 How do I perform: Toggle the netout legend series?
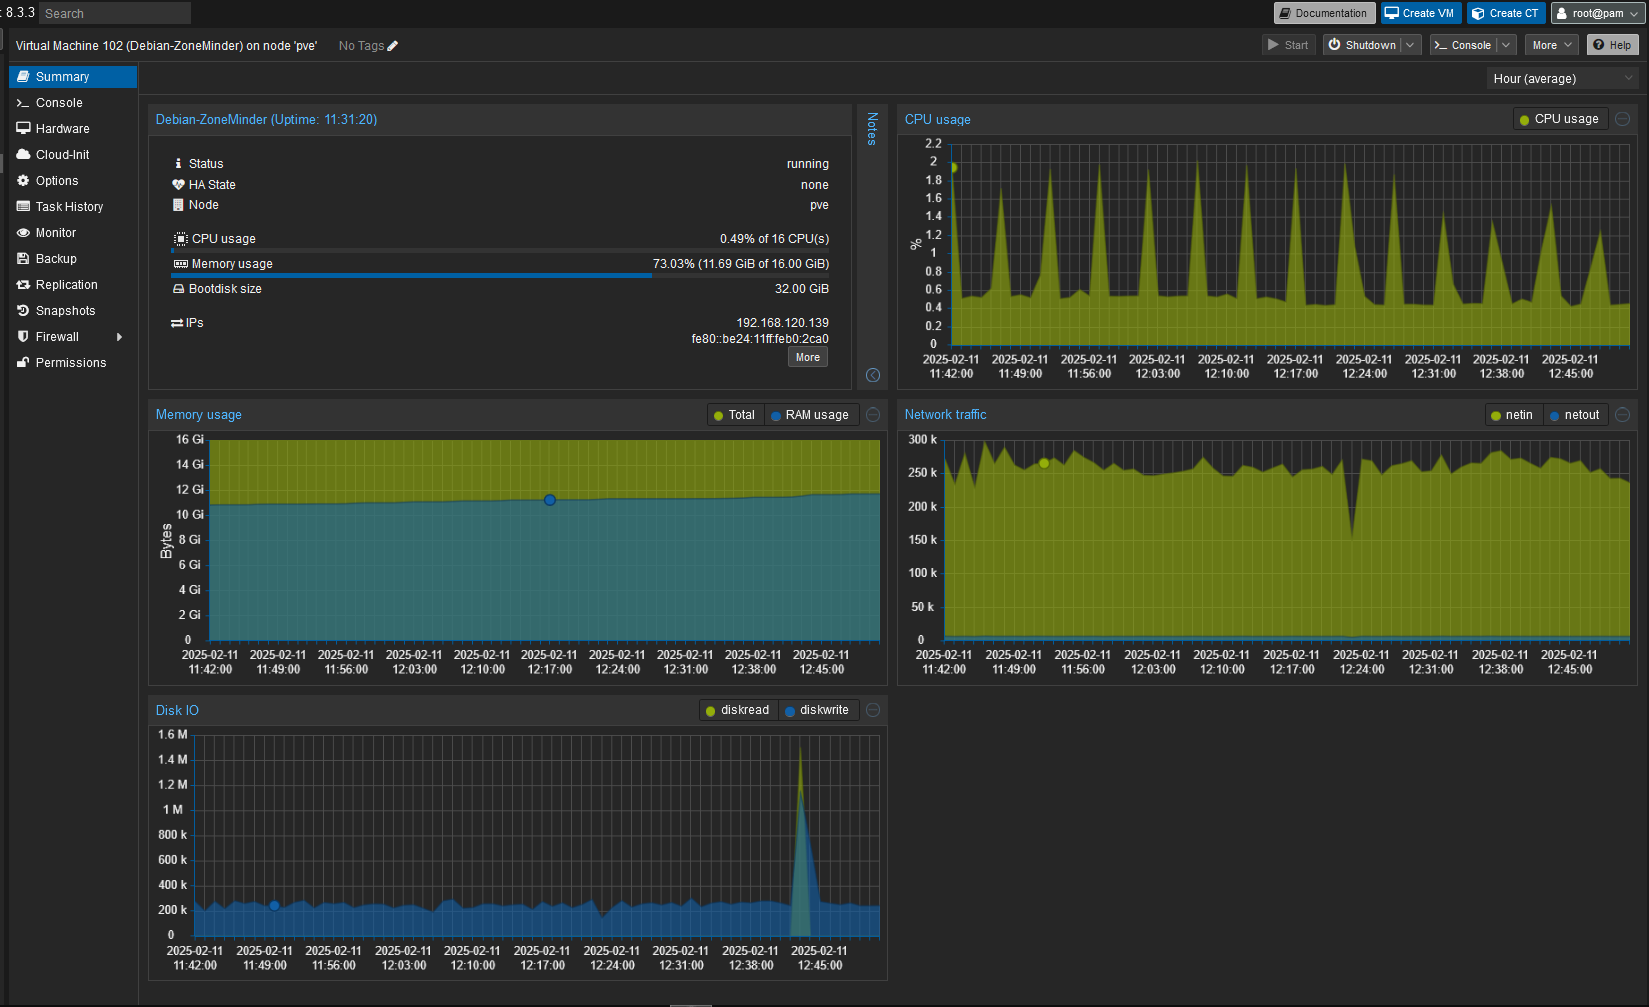tap(1575, 415)
